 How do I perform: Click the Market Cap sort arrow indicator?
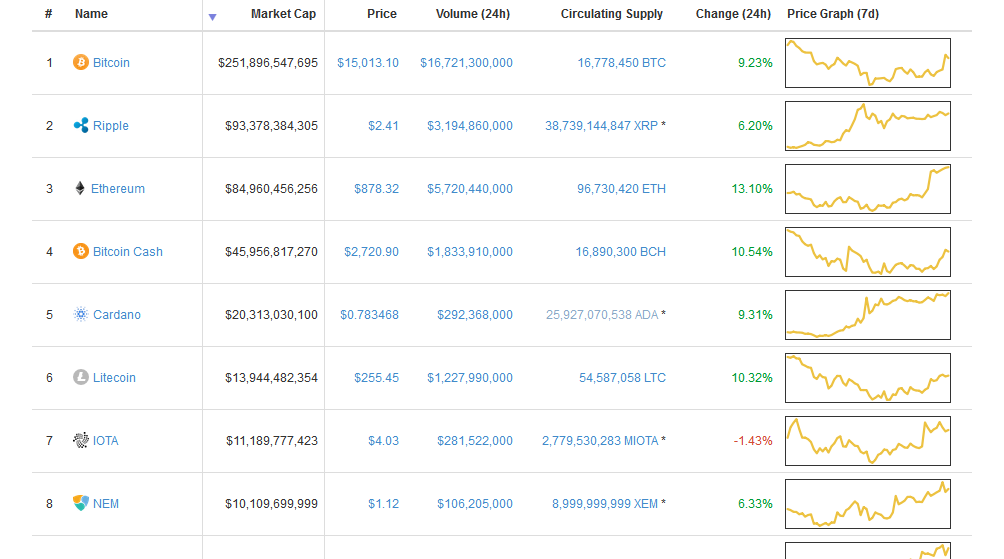213,17
